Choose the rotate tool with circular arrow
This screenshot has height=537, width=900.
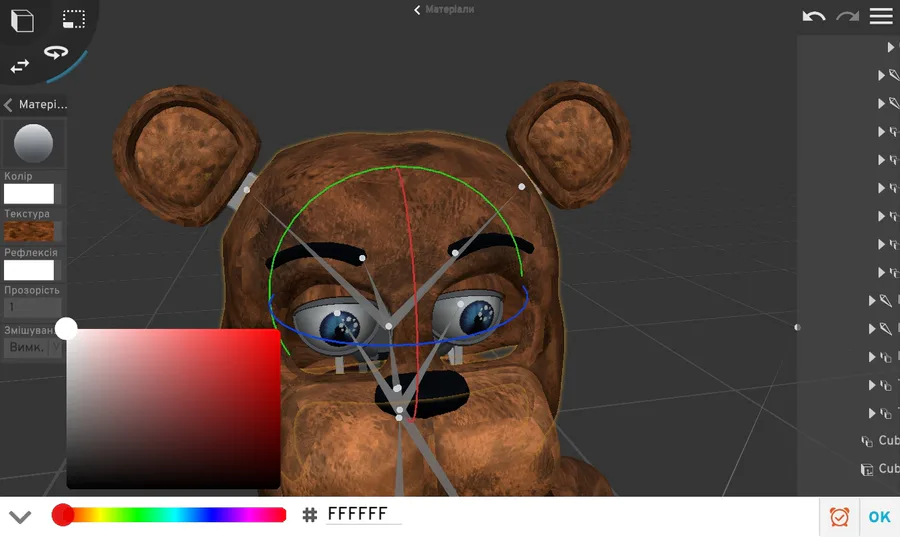(56, 53)
